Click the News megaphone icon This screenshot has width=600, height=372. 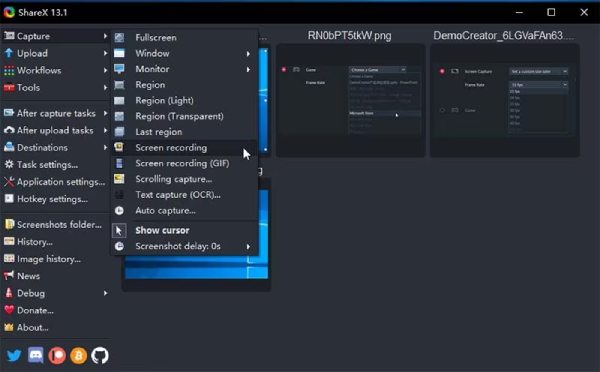pyautogui.click(x=9, y=276)
